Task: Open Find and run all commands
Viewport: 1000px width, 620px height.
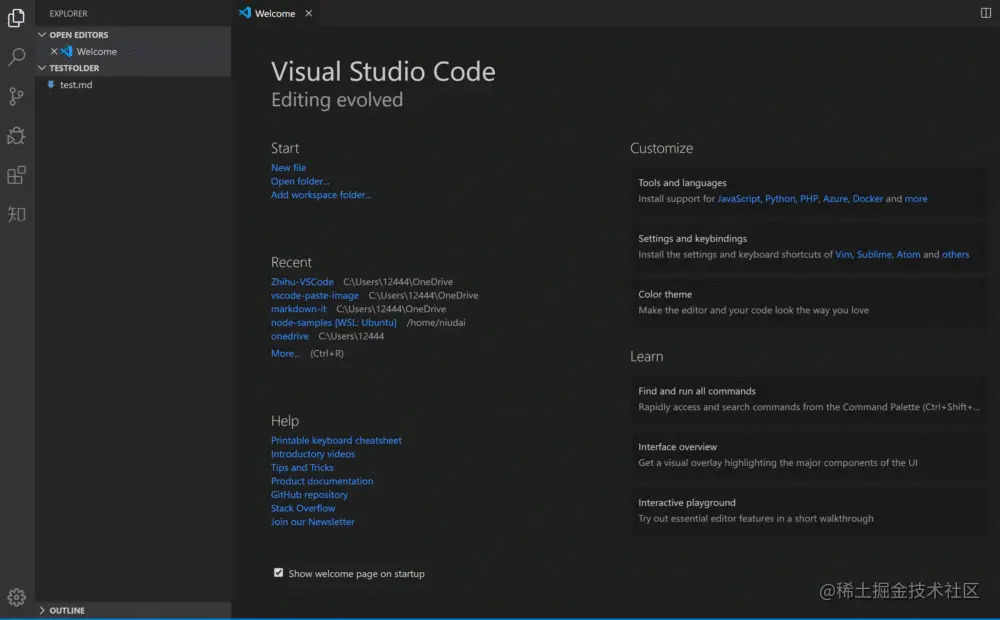Action: (x=808, y=399)
